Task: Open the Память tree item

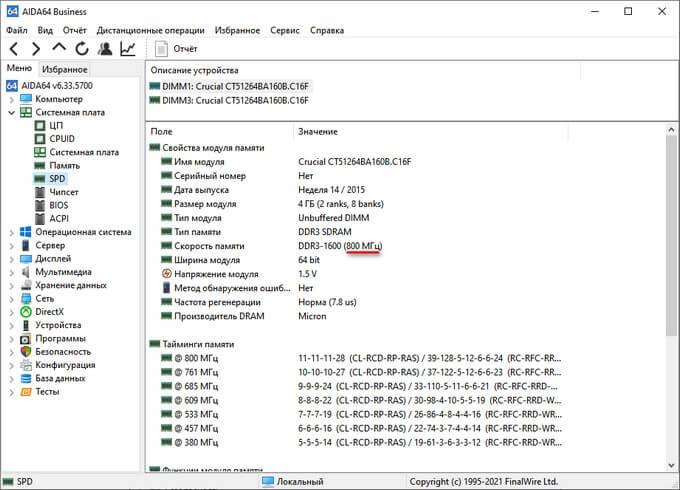Action: (x=57, y=166)
